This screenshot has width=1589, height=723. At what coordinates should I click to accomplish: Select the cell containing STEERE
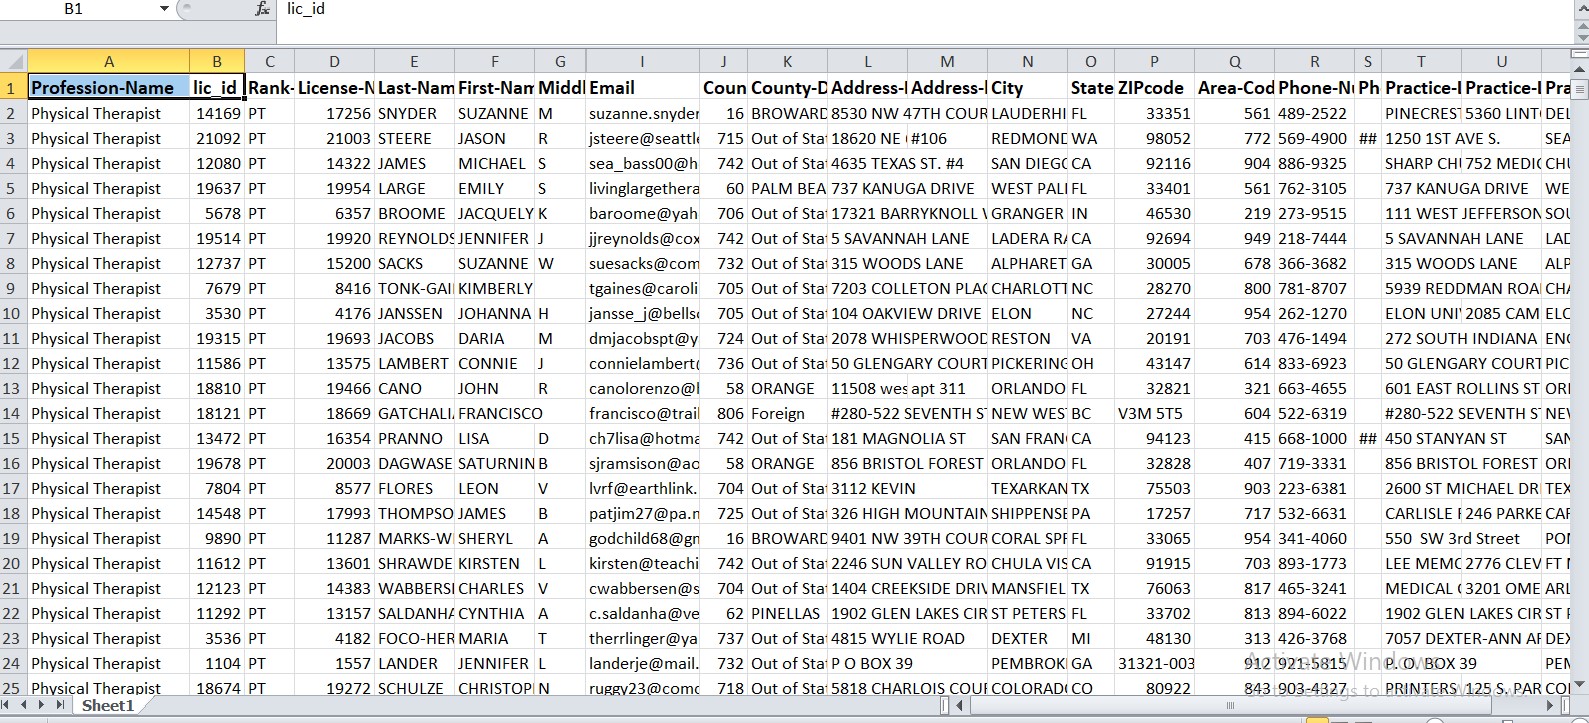point(414,138)
